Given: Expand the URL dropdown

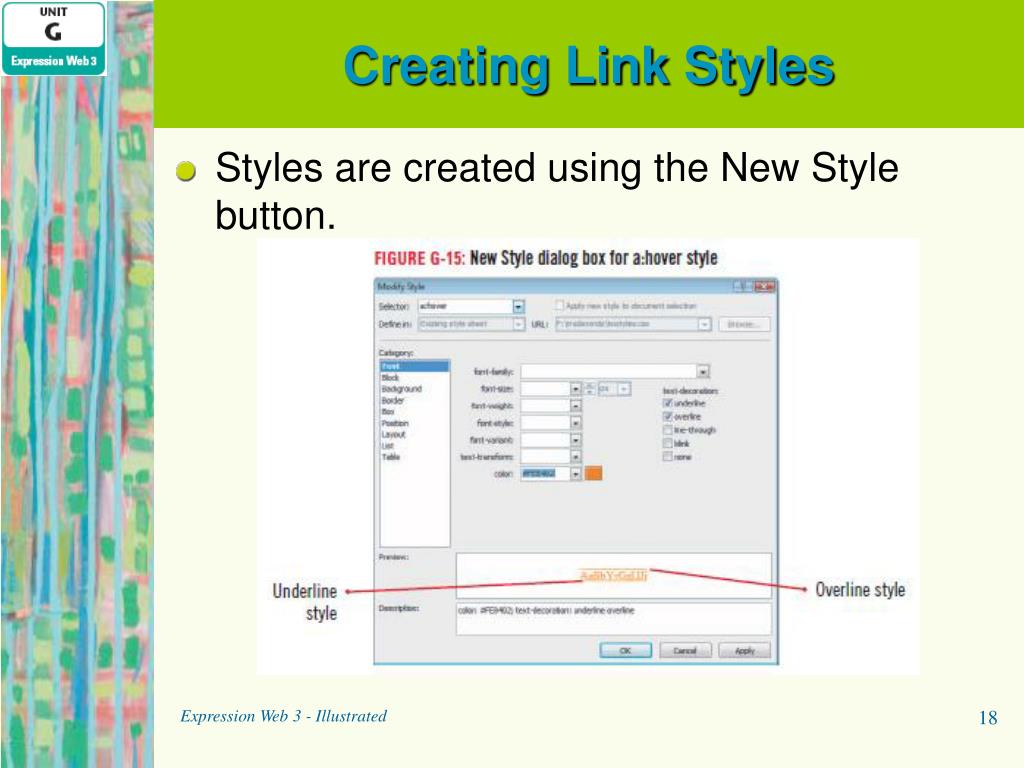Looking at the screenshot, I should pyautogui.click(x=704, y=324).
